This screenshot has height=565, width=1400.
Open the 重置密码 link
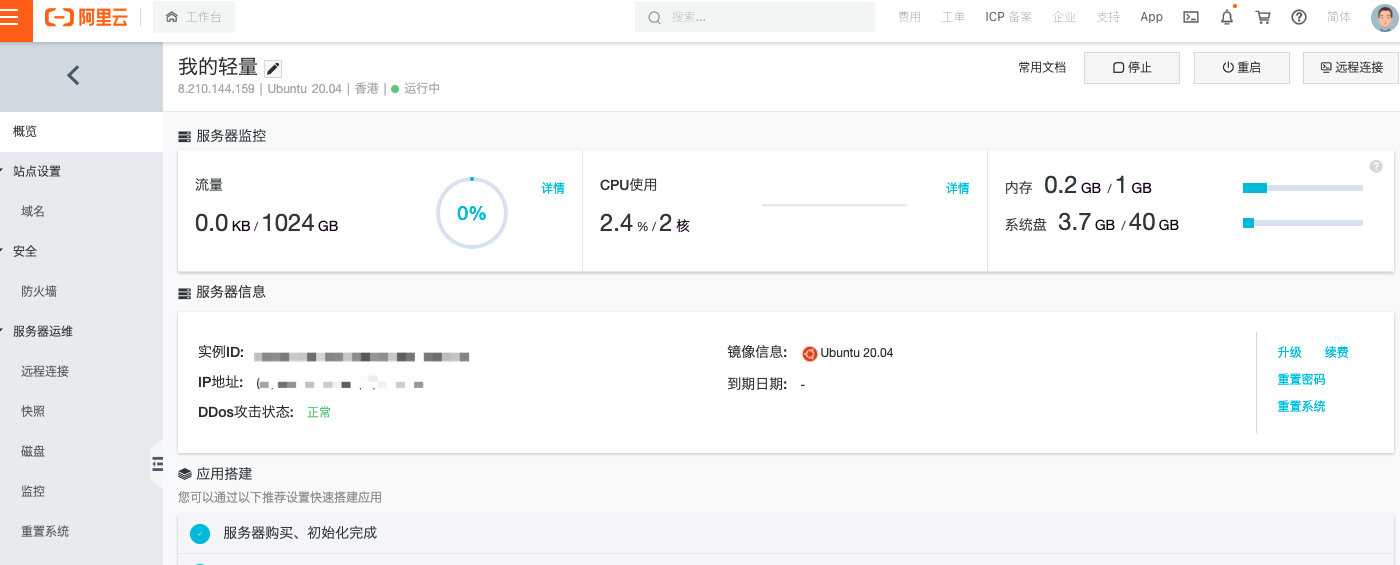click(1301, 380)
